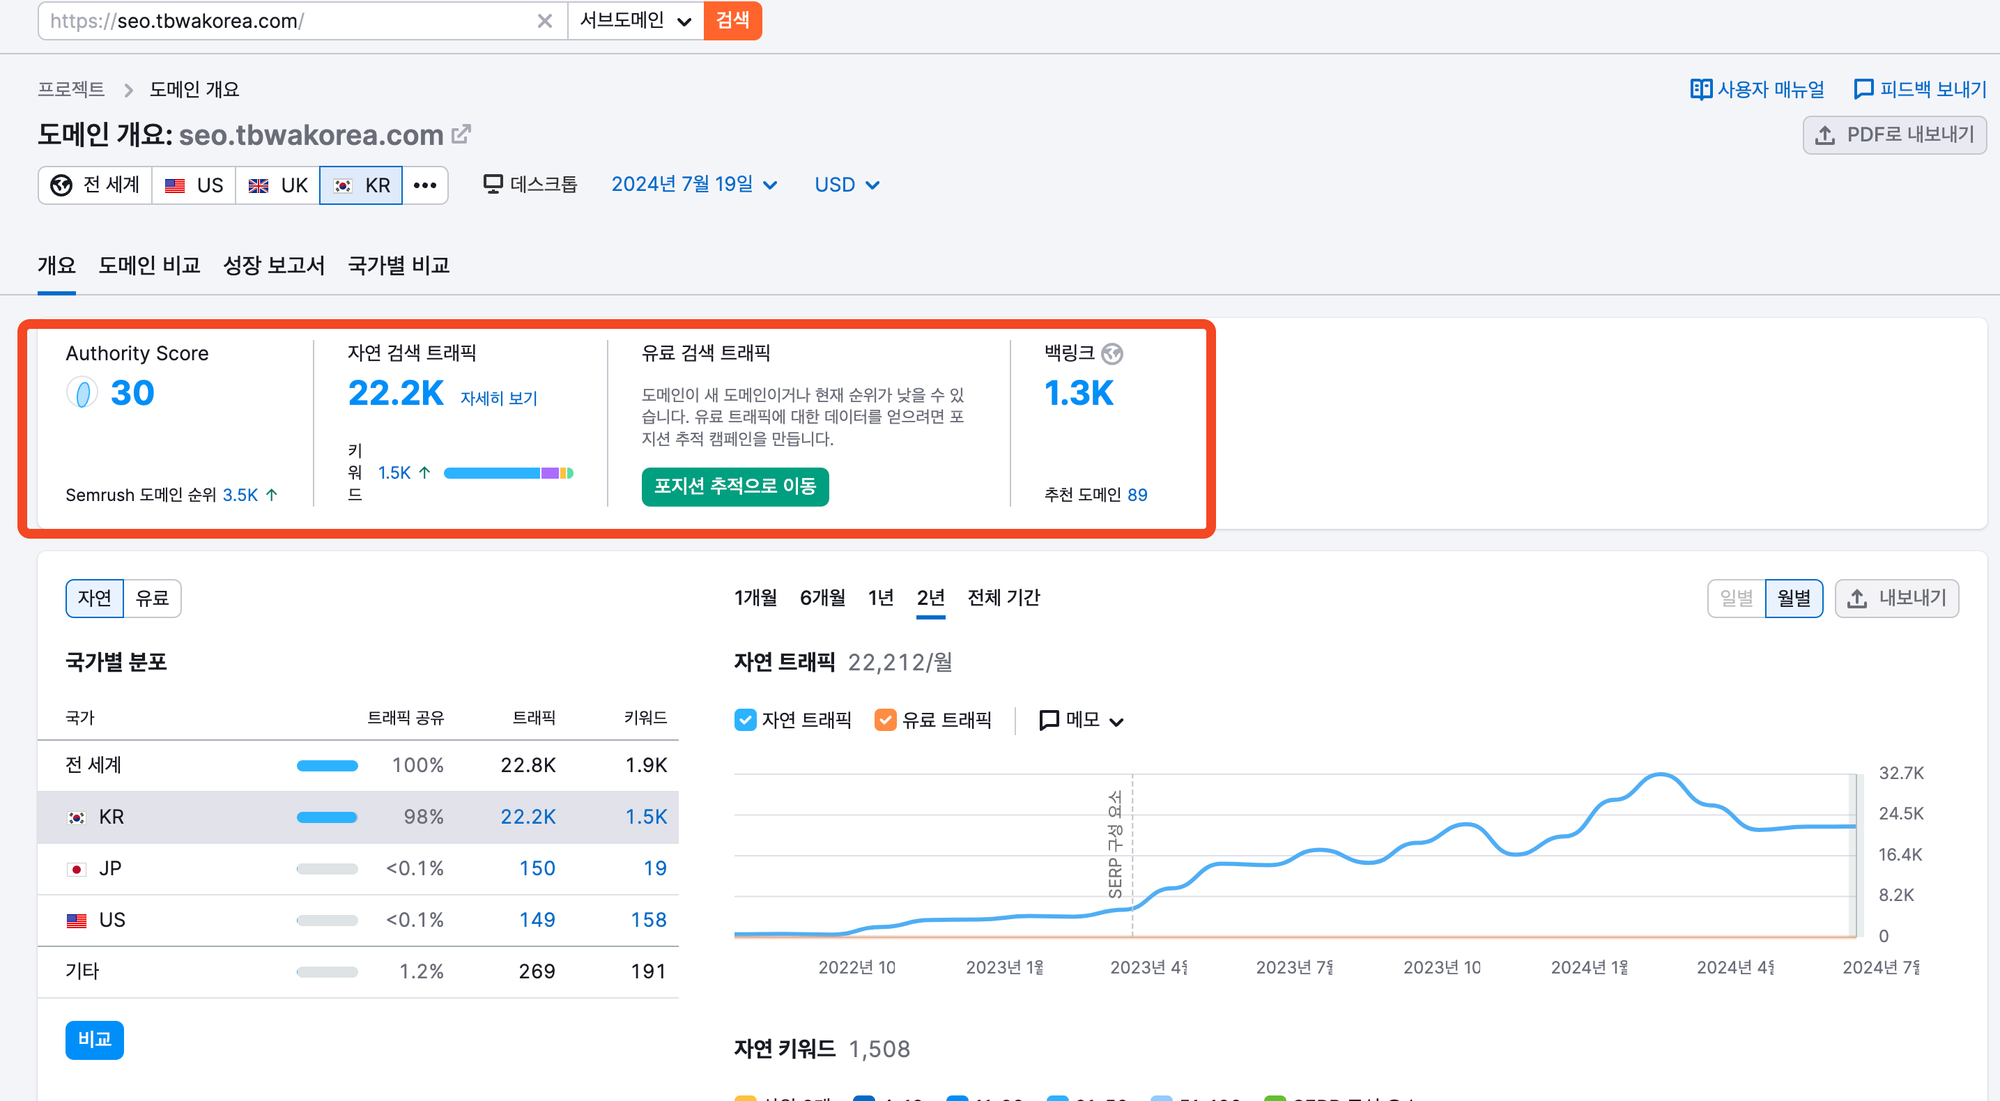Open 피드백 보내기 link
Screen dimensions: 2000x1101
(x=1920, y=89)
